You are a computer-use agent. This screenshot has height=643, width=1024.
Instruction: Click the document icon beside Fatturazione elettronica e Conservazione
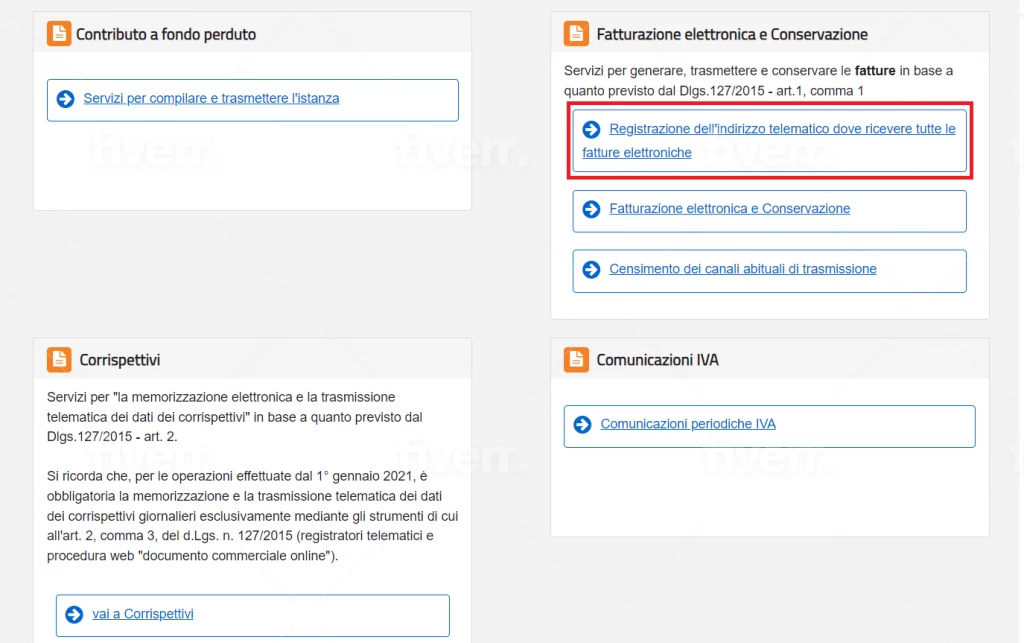577,31
